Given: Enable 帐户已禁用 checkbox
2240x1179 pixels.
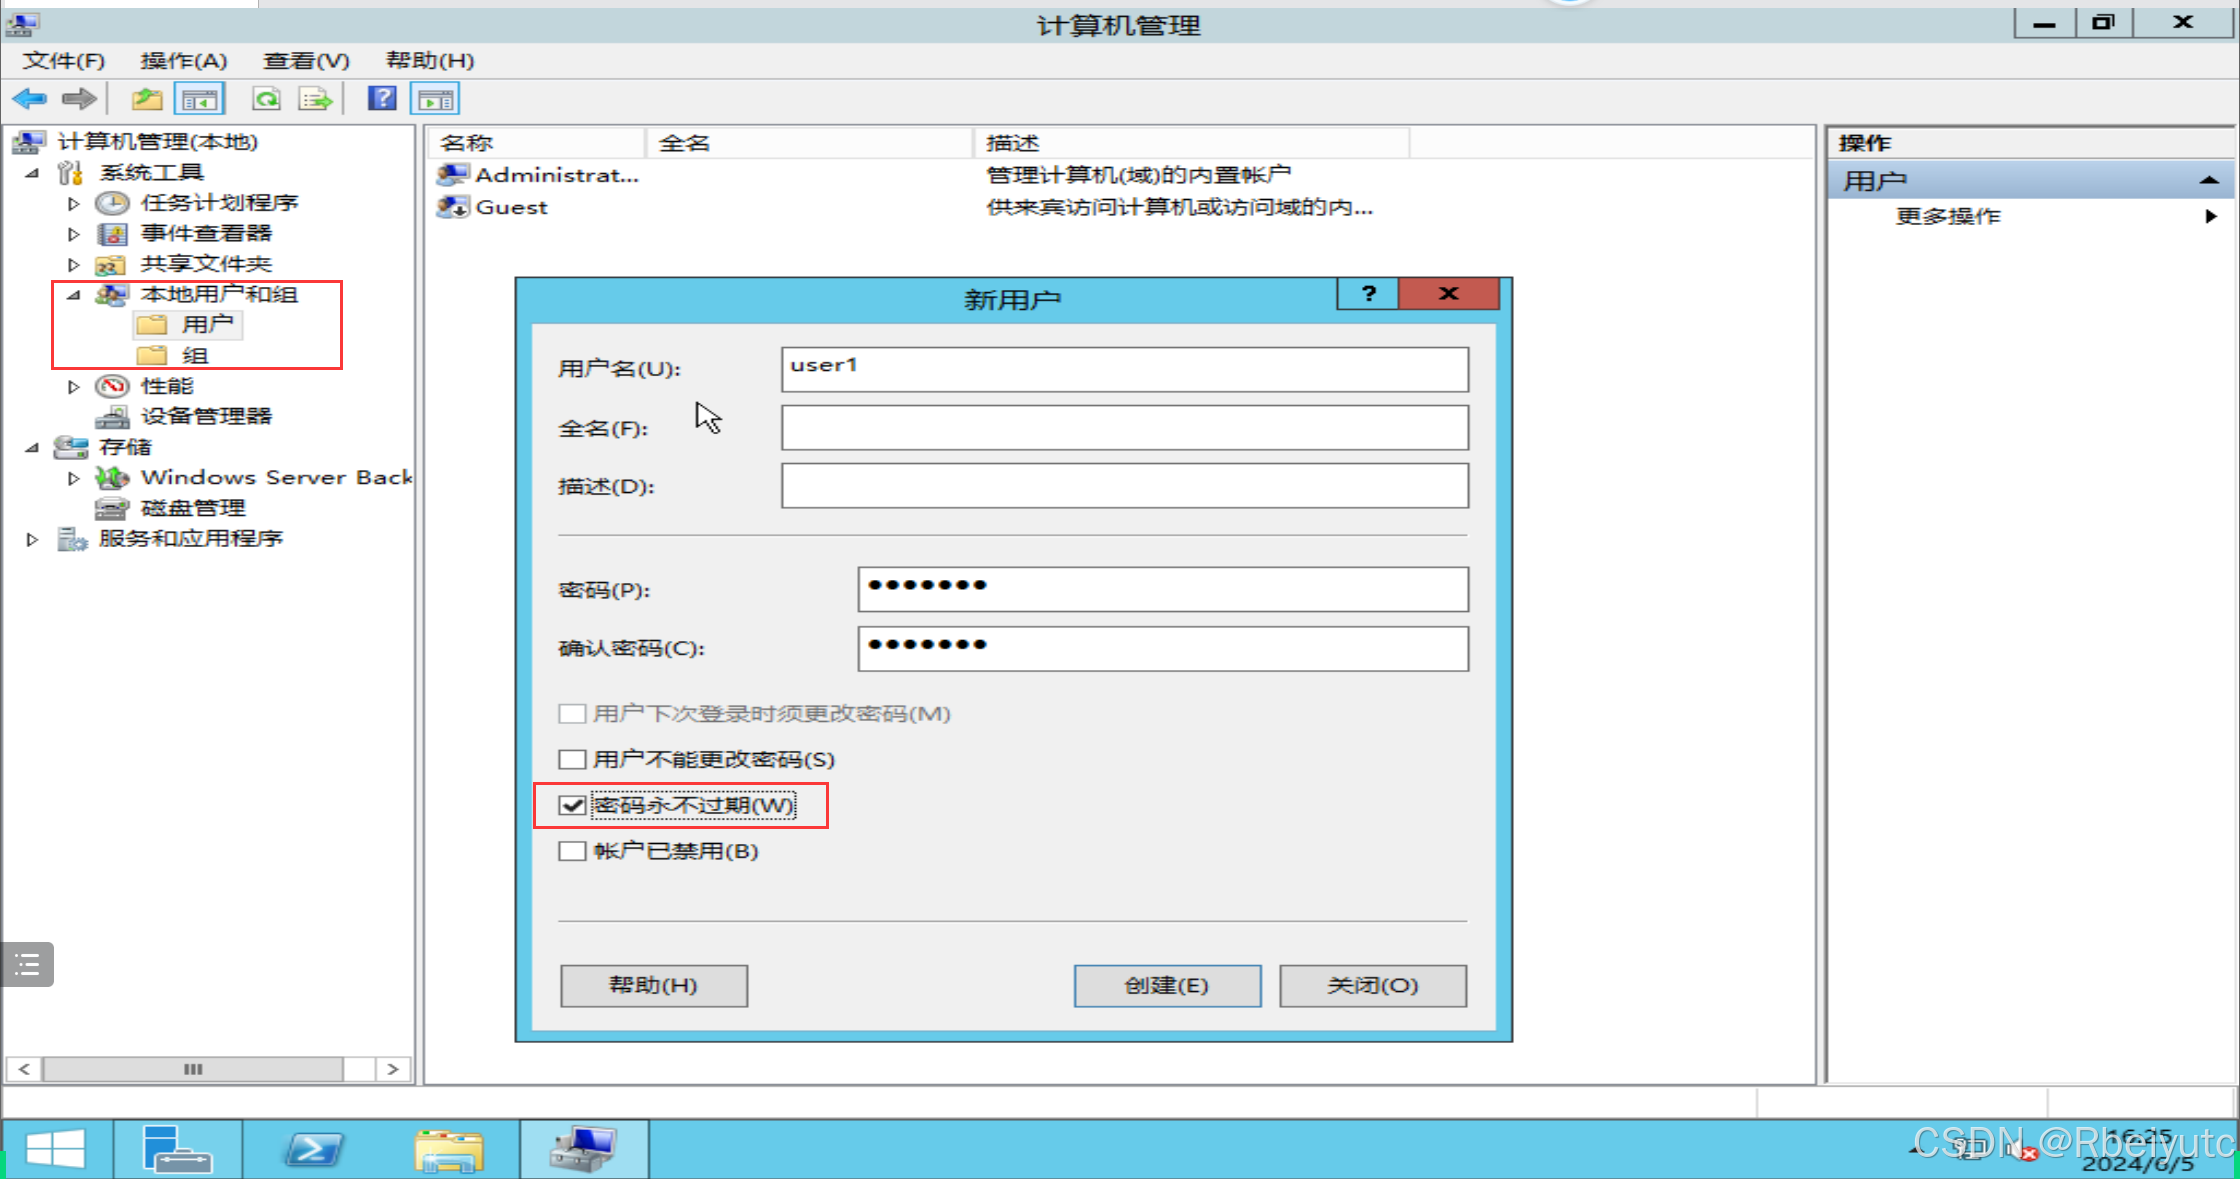Looking at the screenshot, I should click(x=572, y=851).
